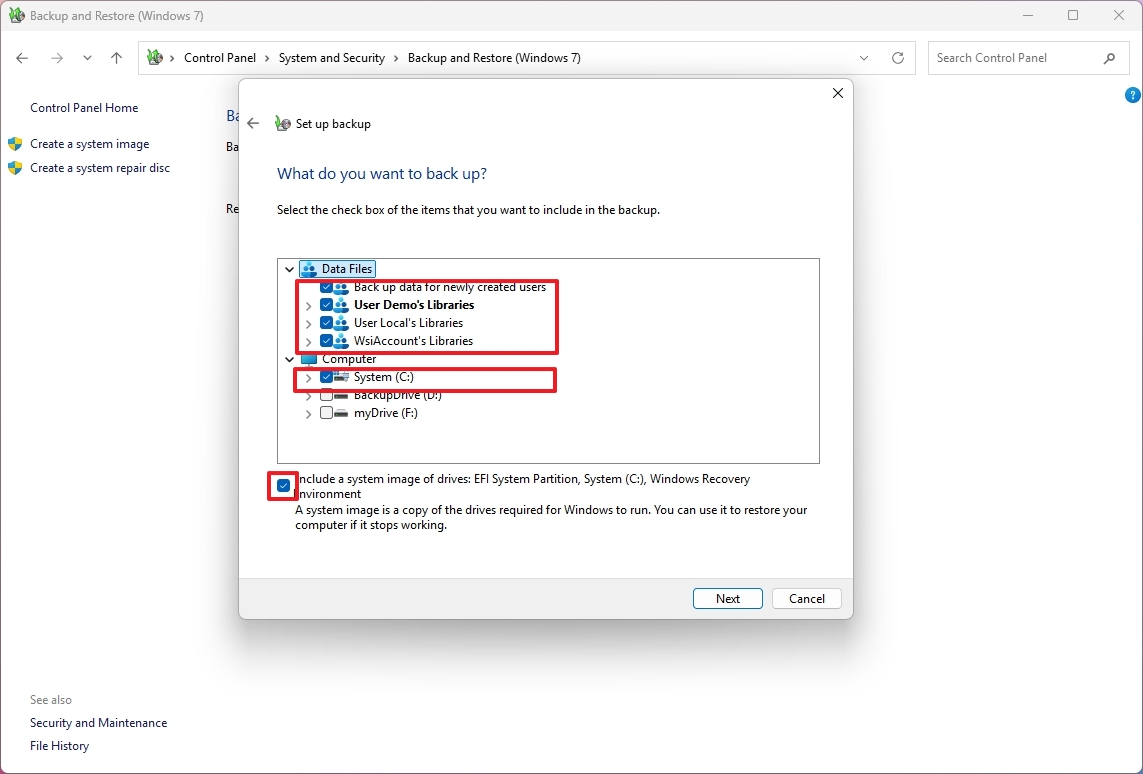This screenshot has height=774, width=1143.
Task: Minimize the Backup and Restore window
Action: pyautogui.click(x=1028, y=15)
